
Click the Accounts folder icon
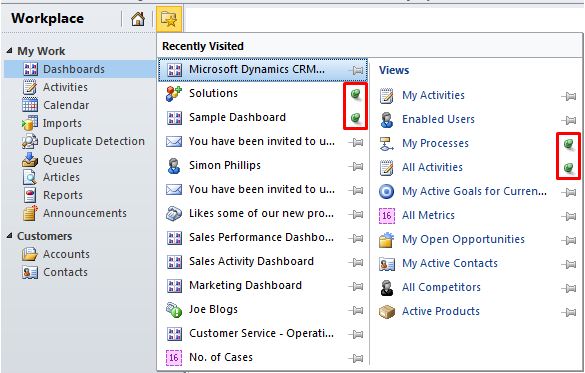30,254
